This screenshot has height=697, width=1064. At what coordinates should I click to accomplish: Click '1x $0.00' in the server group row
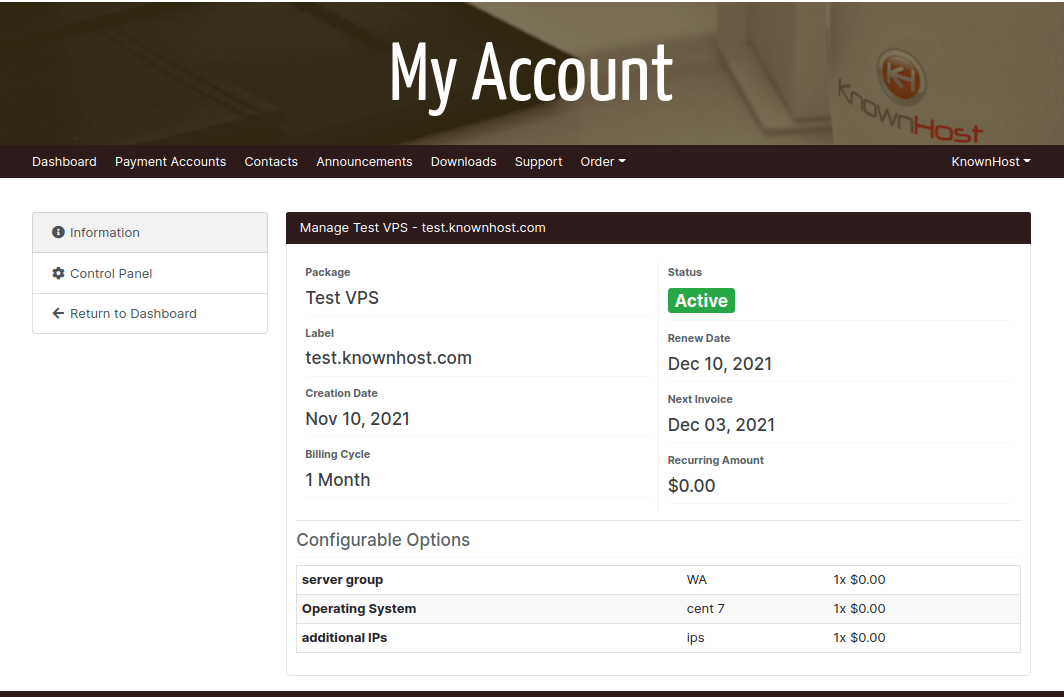(859, 580)
